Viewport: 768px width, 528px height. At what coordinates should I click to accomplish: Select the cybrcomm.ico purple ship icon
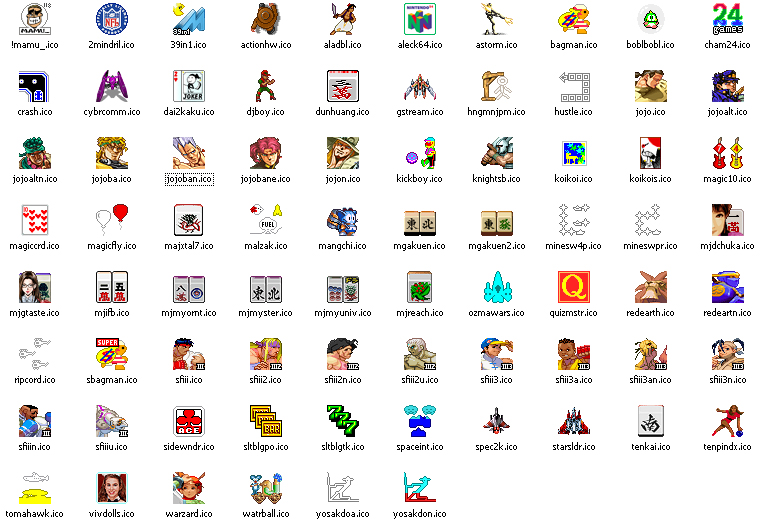coord(112,86)
